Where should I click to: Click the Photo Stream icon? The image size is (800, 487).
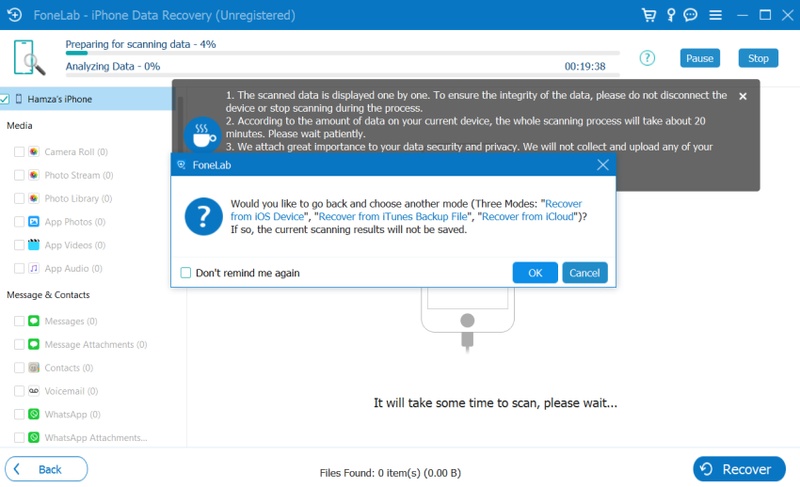[34, 175]
